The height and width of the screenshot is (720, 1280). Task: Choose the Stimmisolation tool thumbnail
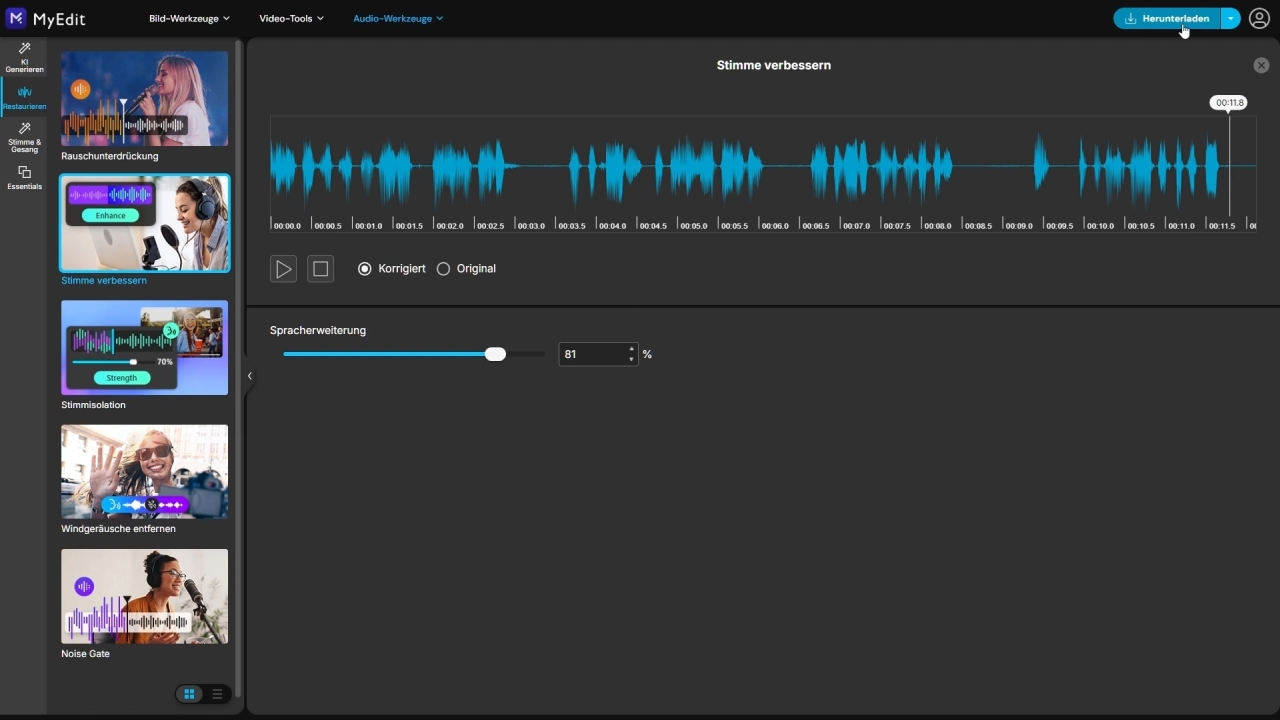[144, 347]
